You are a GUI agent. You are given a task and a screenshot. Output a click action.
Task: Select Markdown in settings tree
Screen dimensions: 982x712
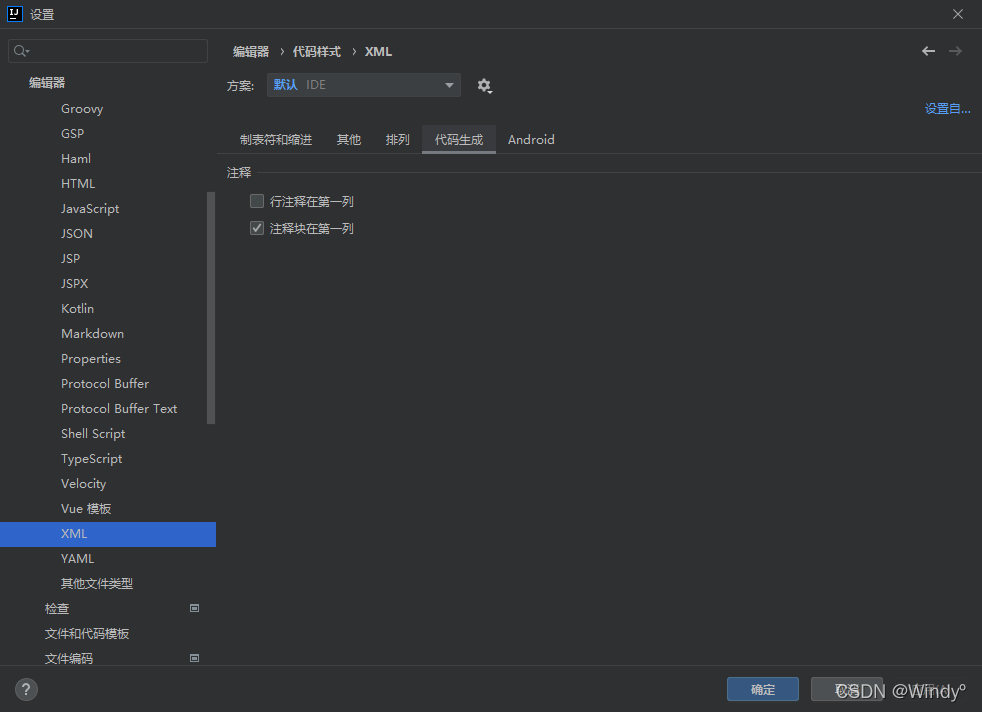click(92, 334)
